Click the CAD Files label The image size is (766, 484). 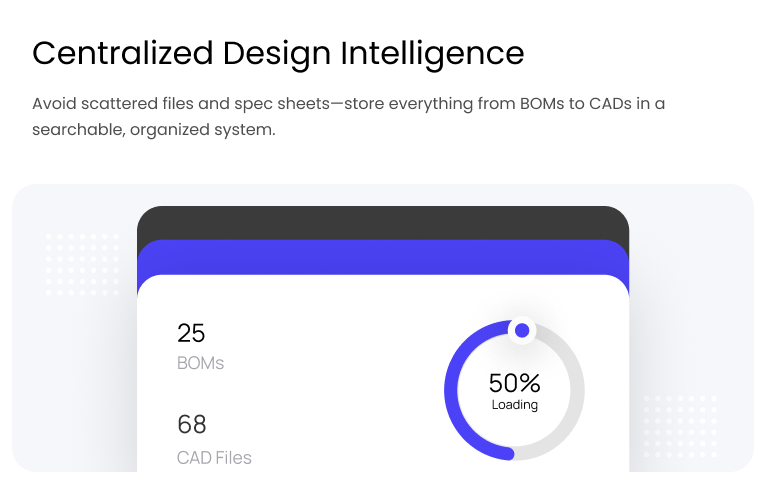coord(214,458)
